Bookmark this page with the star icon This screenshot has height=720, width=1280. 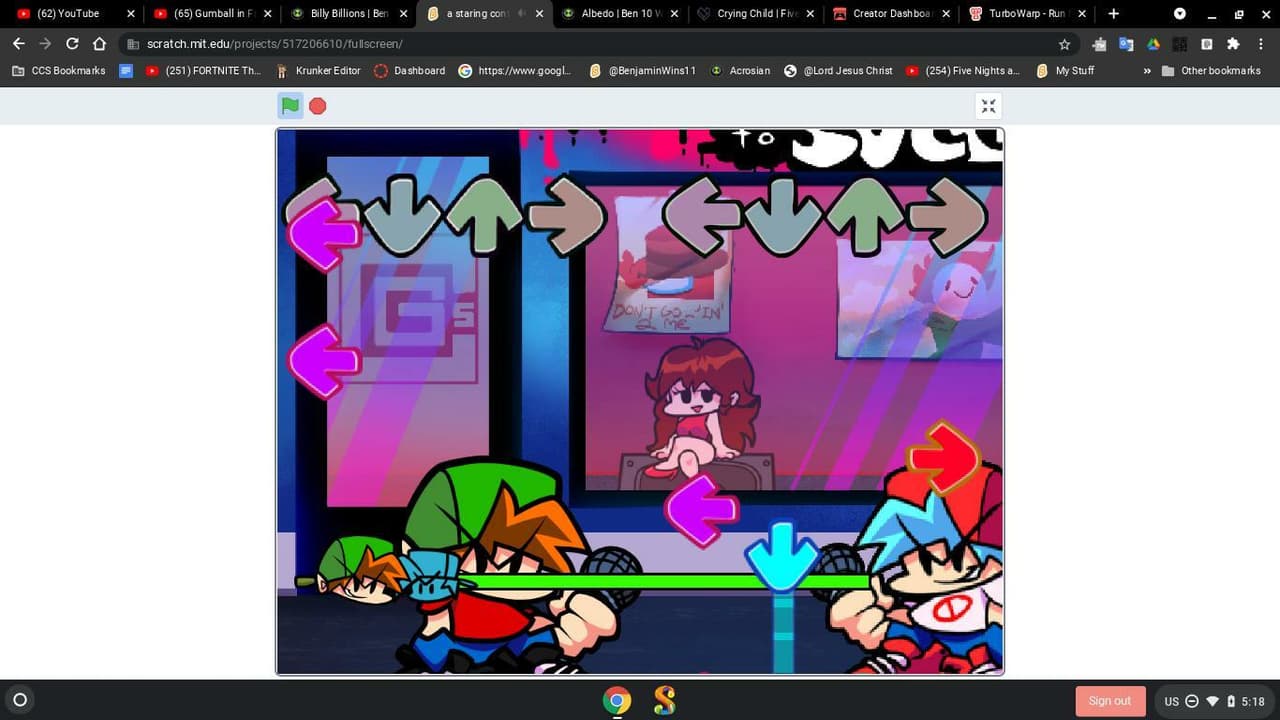pos(1064,44)
